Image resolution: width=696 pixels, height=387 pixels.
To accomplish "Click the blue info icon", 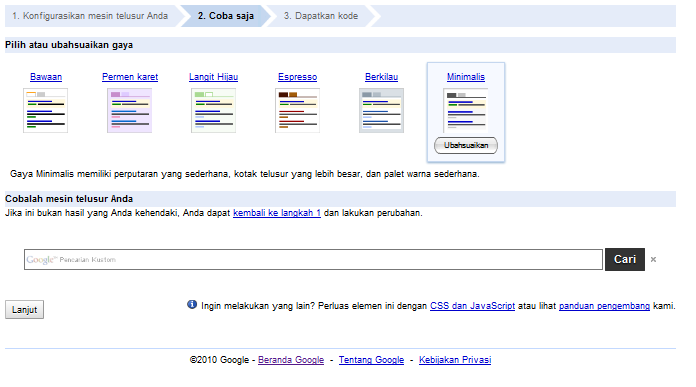I will tap(192, 304).
